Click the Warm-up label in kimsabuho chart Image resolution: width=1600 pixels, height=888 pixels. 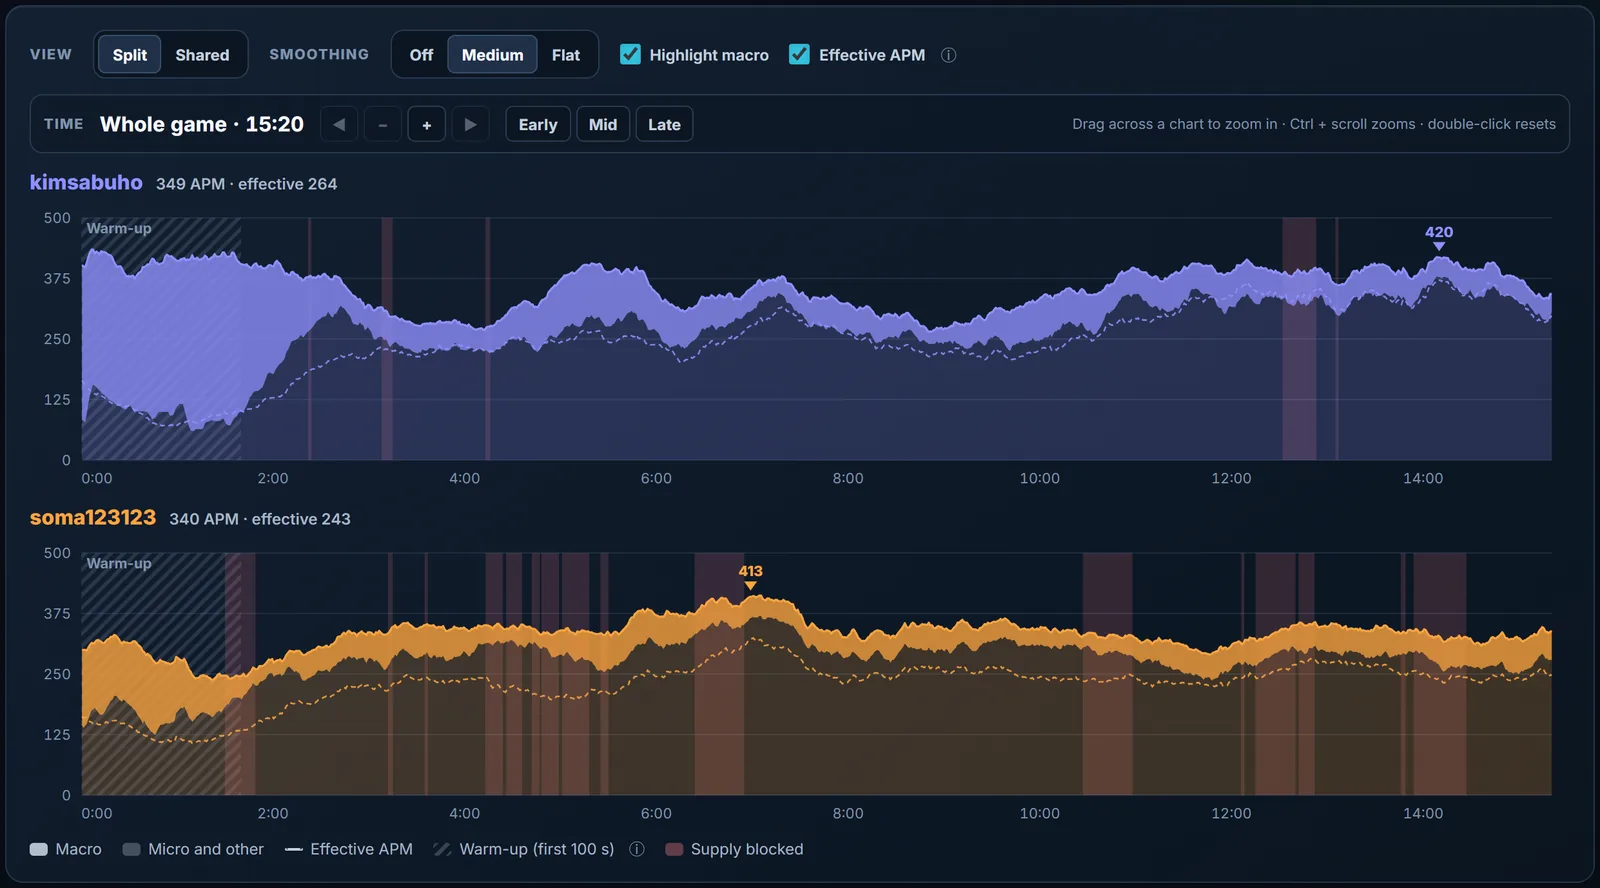(x=119, y=228)
